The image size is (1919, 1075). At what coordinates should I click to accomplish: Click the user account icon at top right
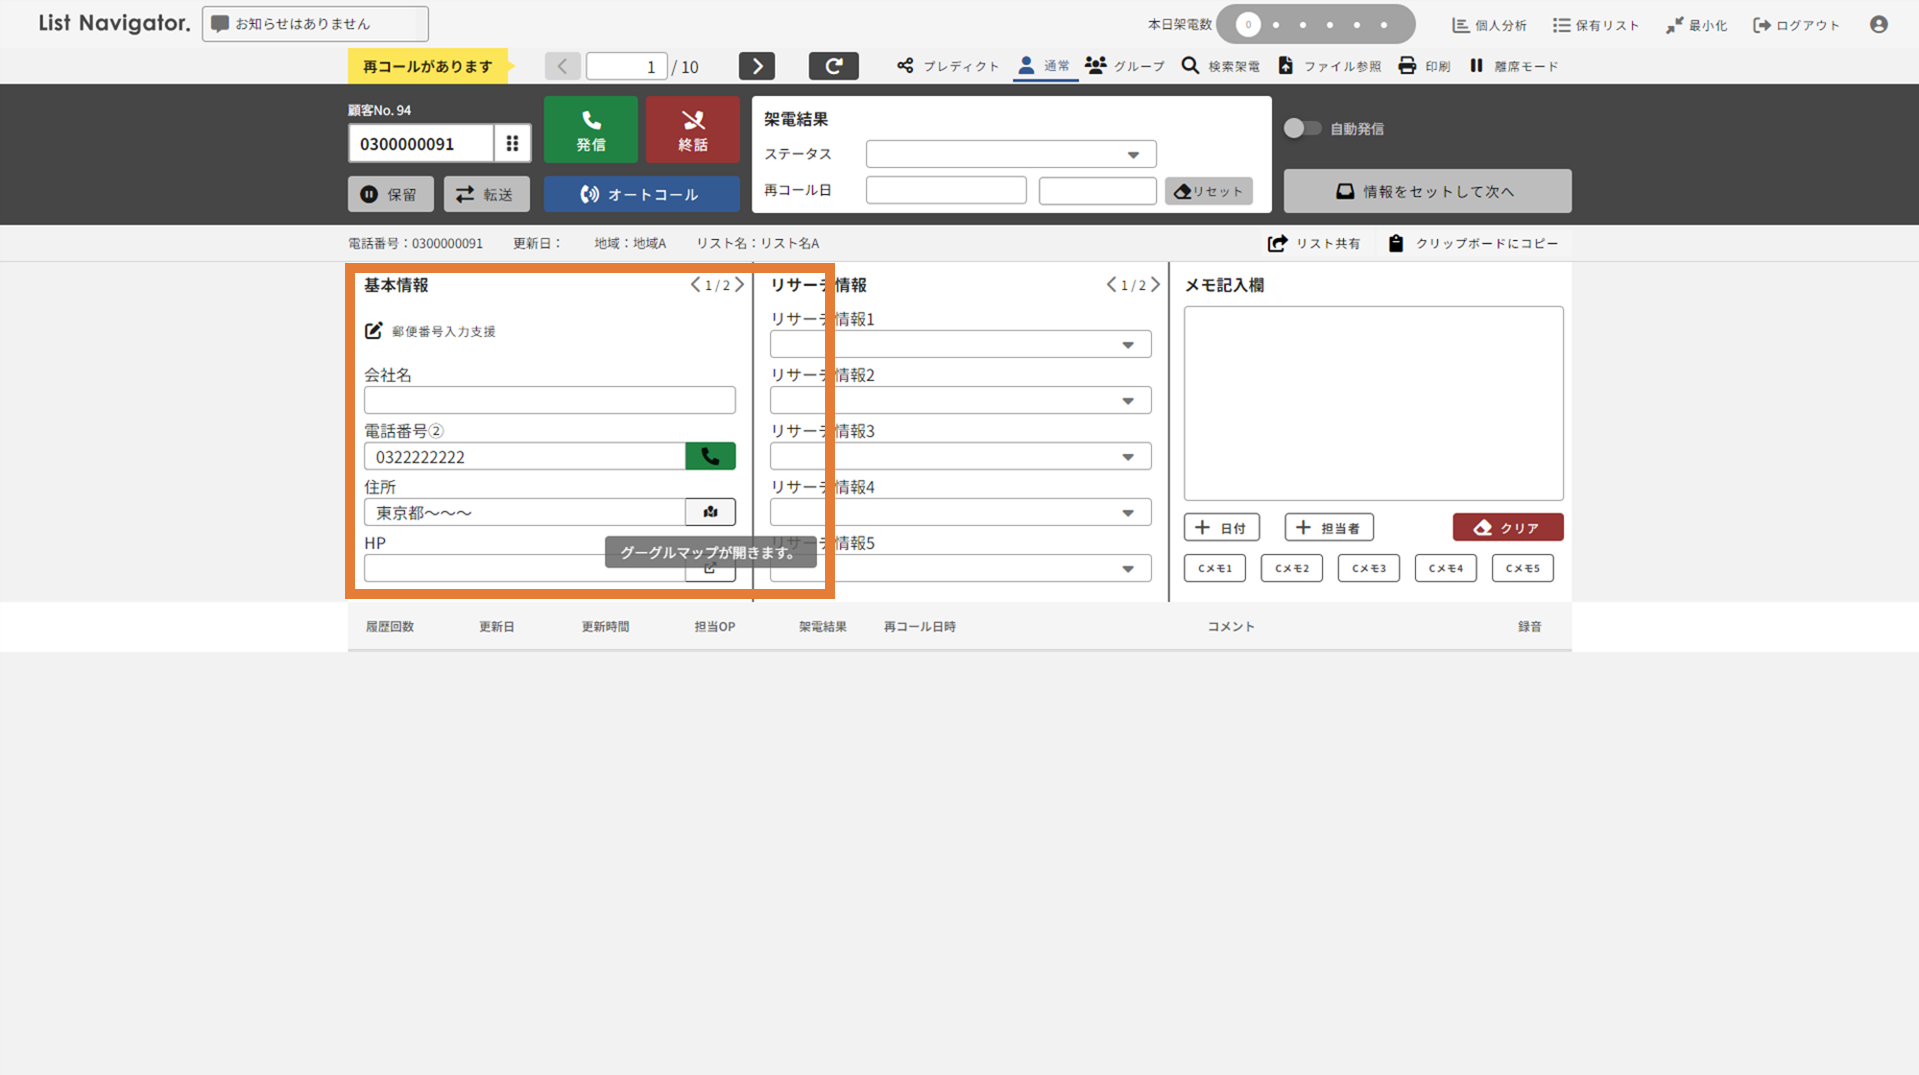(x=1878, y=25)
